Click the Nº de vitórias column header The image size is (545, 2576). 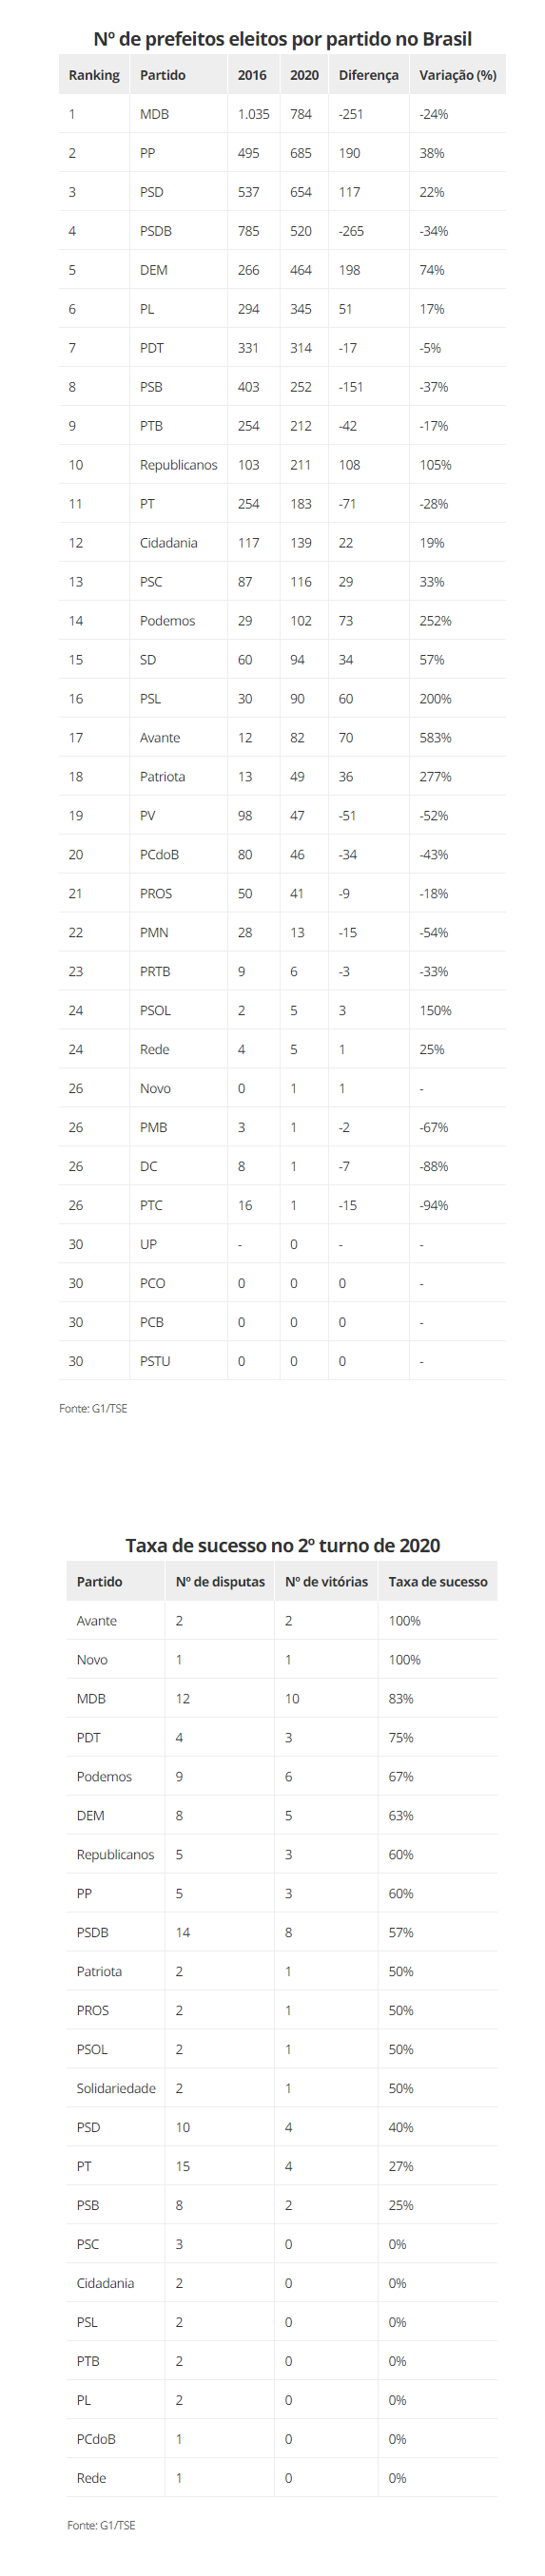[326, 1581]
